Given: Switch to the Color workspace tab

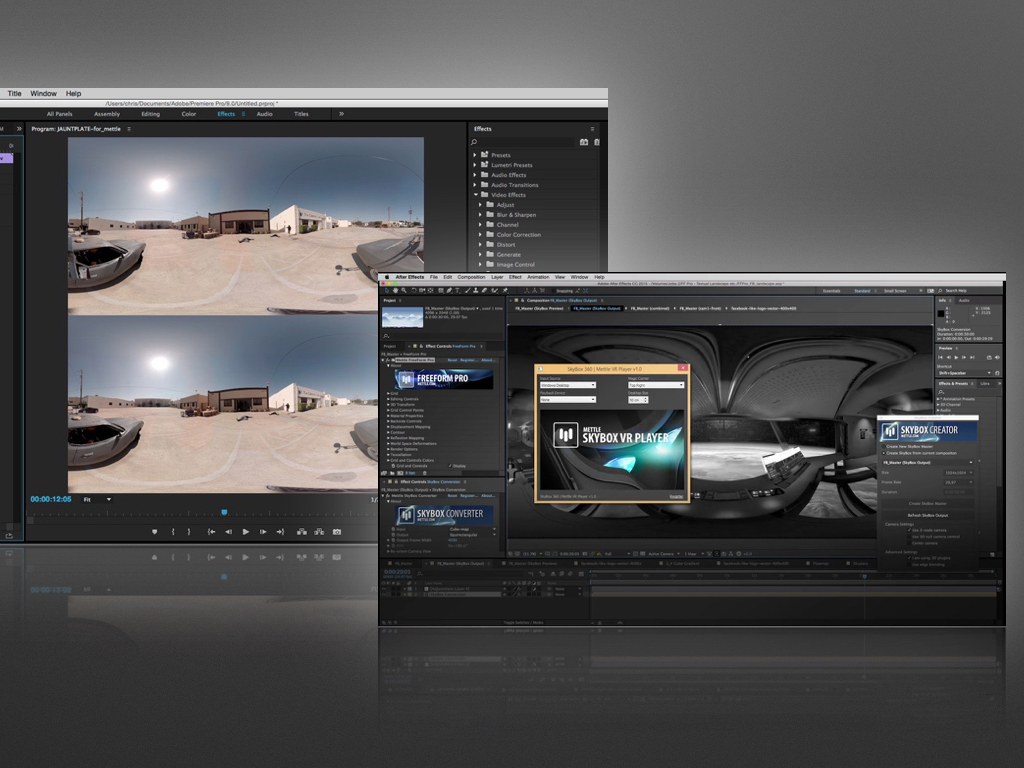Looking at the screenshot, I should click(x=188, y=114).
